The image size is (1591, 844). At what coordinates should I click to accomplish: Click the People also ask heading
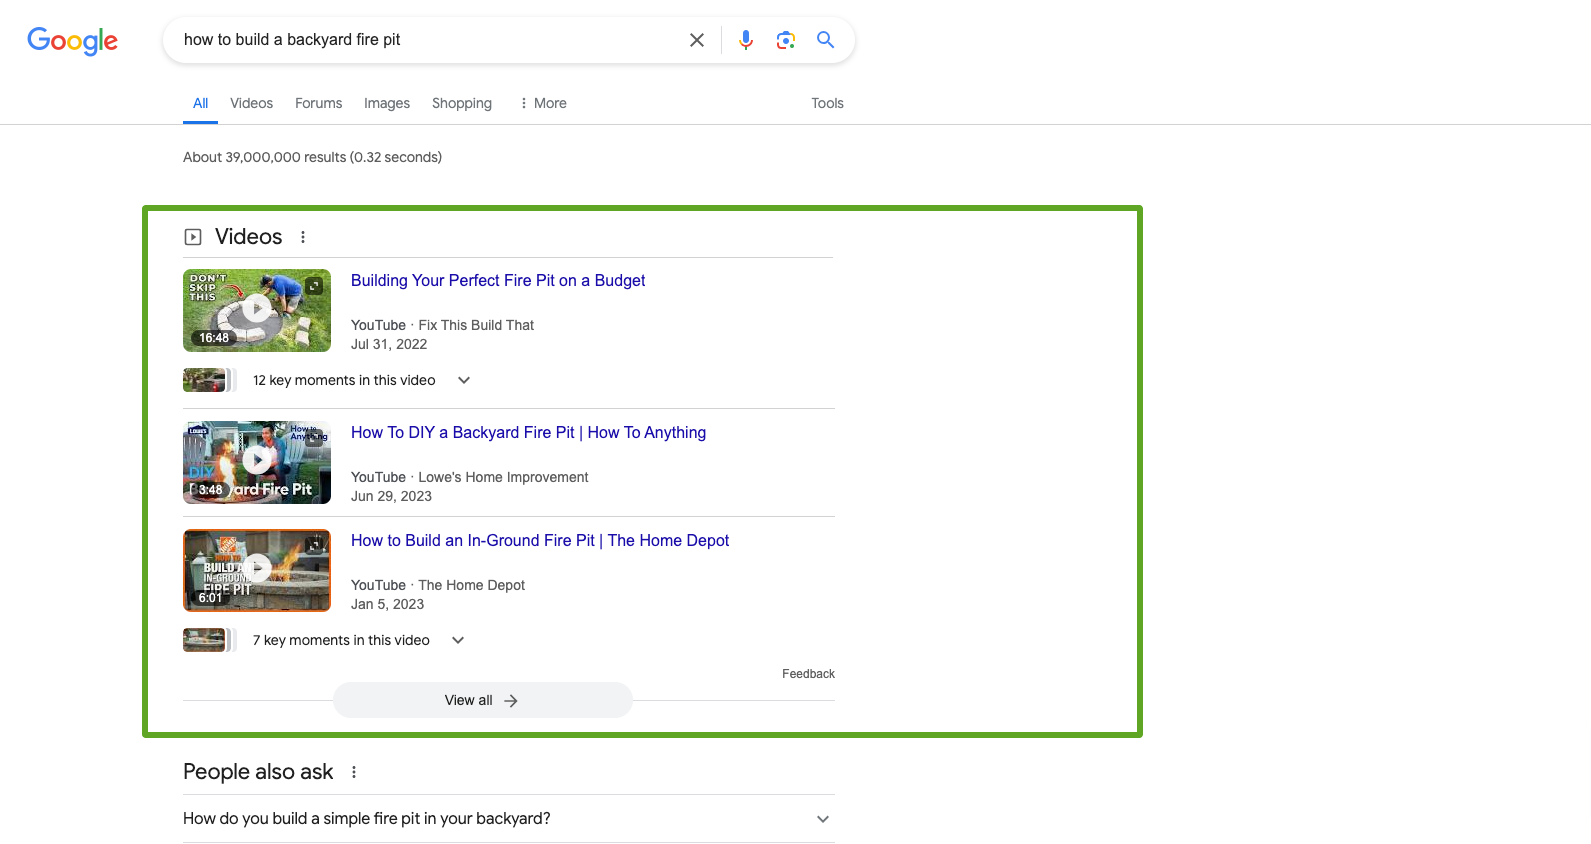pos(258,772)
